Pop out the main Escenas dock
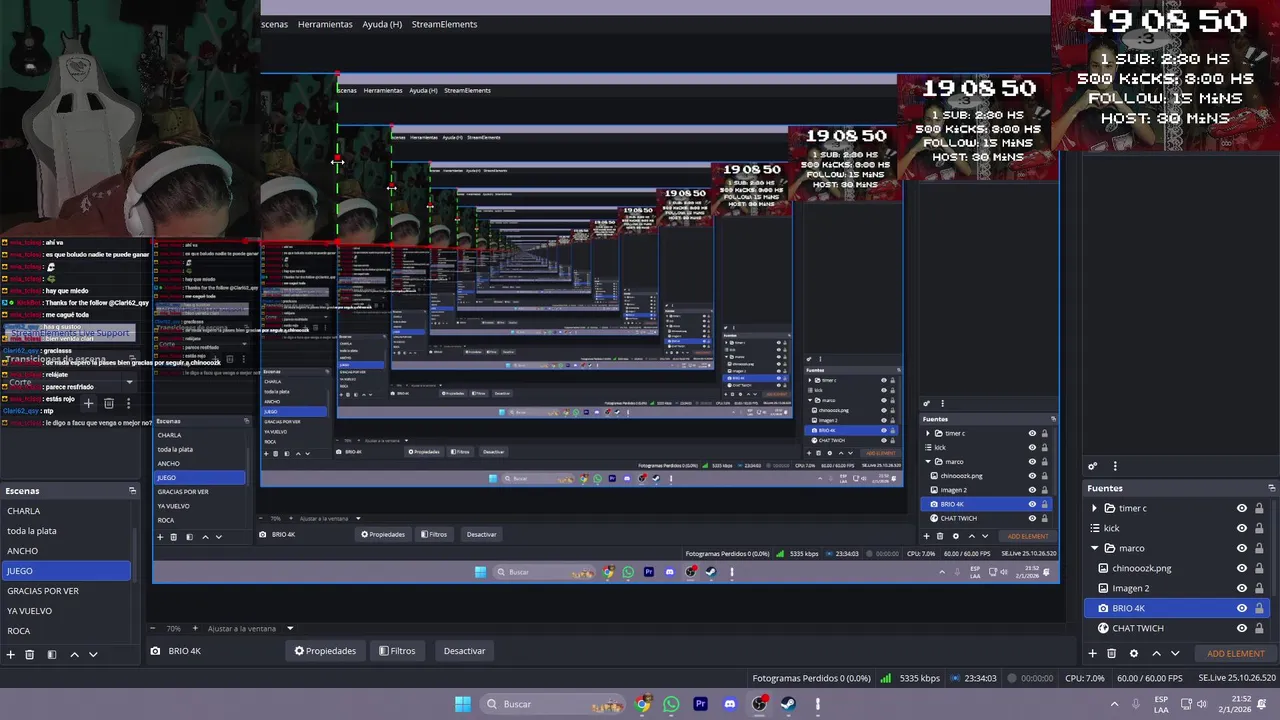Image resolution: width=1280 pixels, height=720 pixels. (132, 491)
